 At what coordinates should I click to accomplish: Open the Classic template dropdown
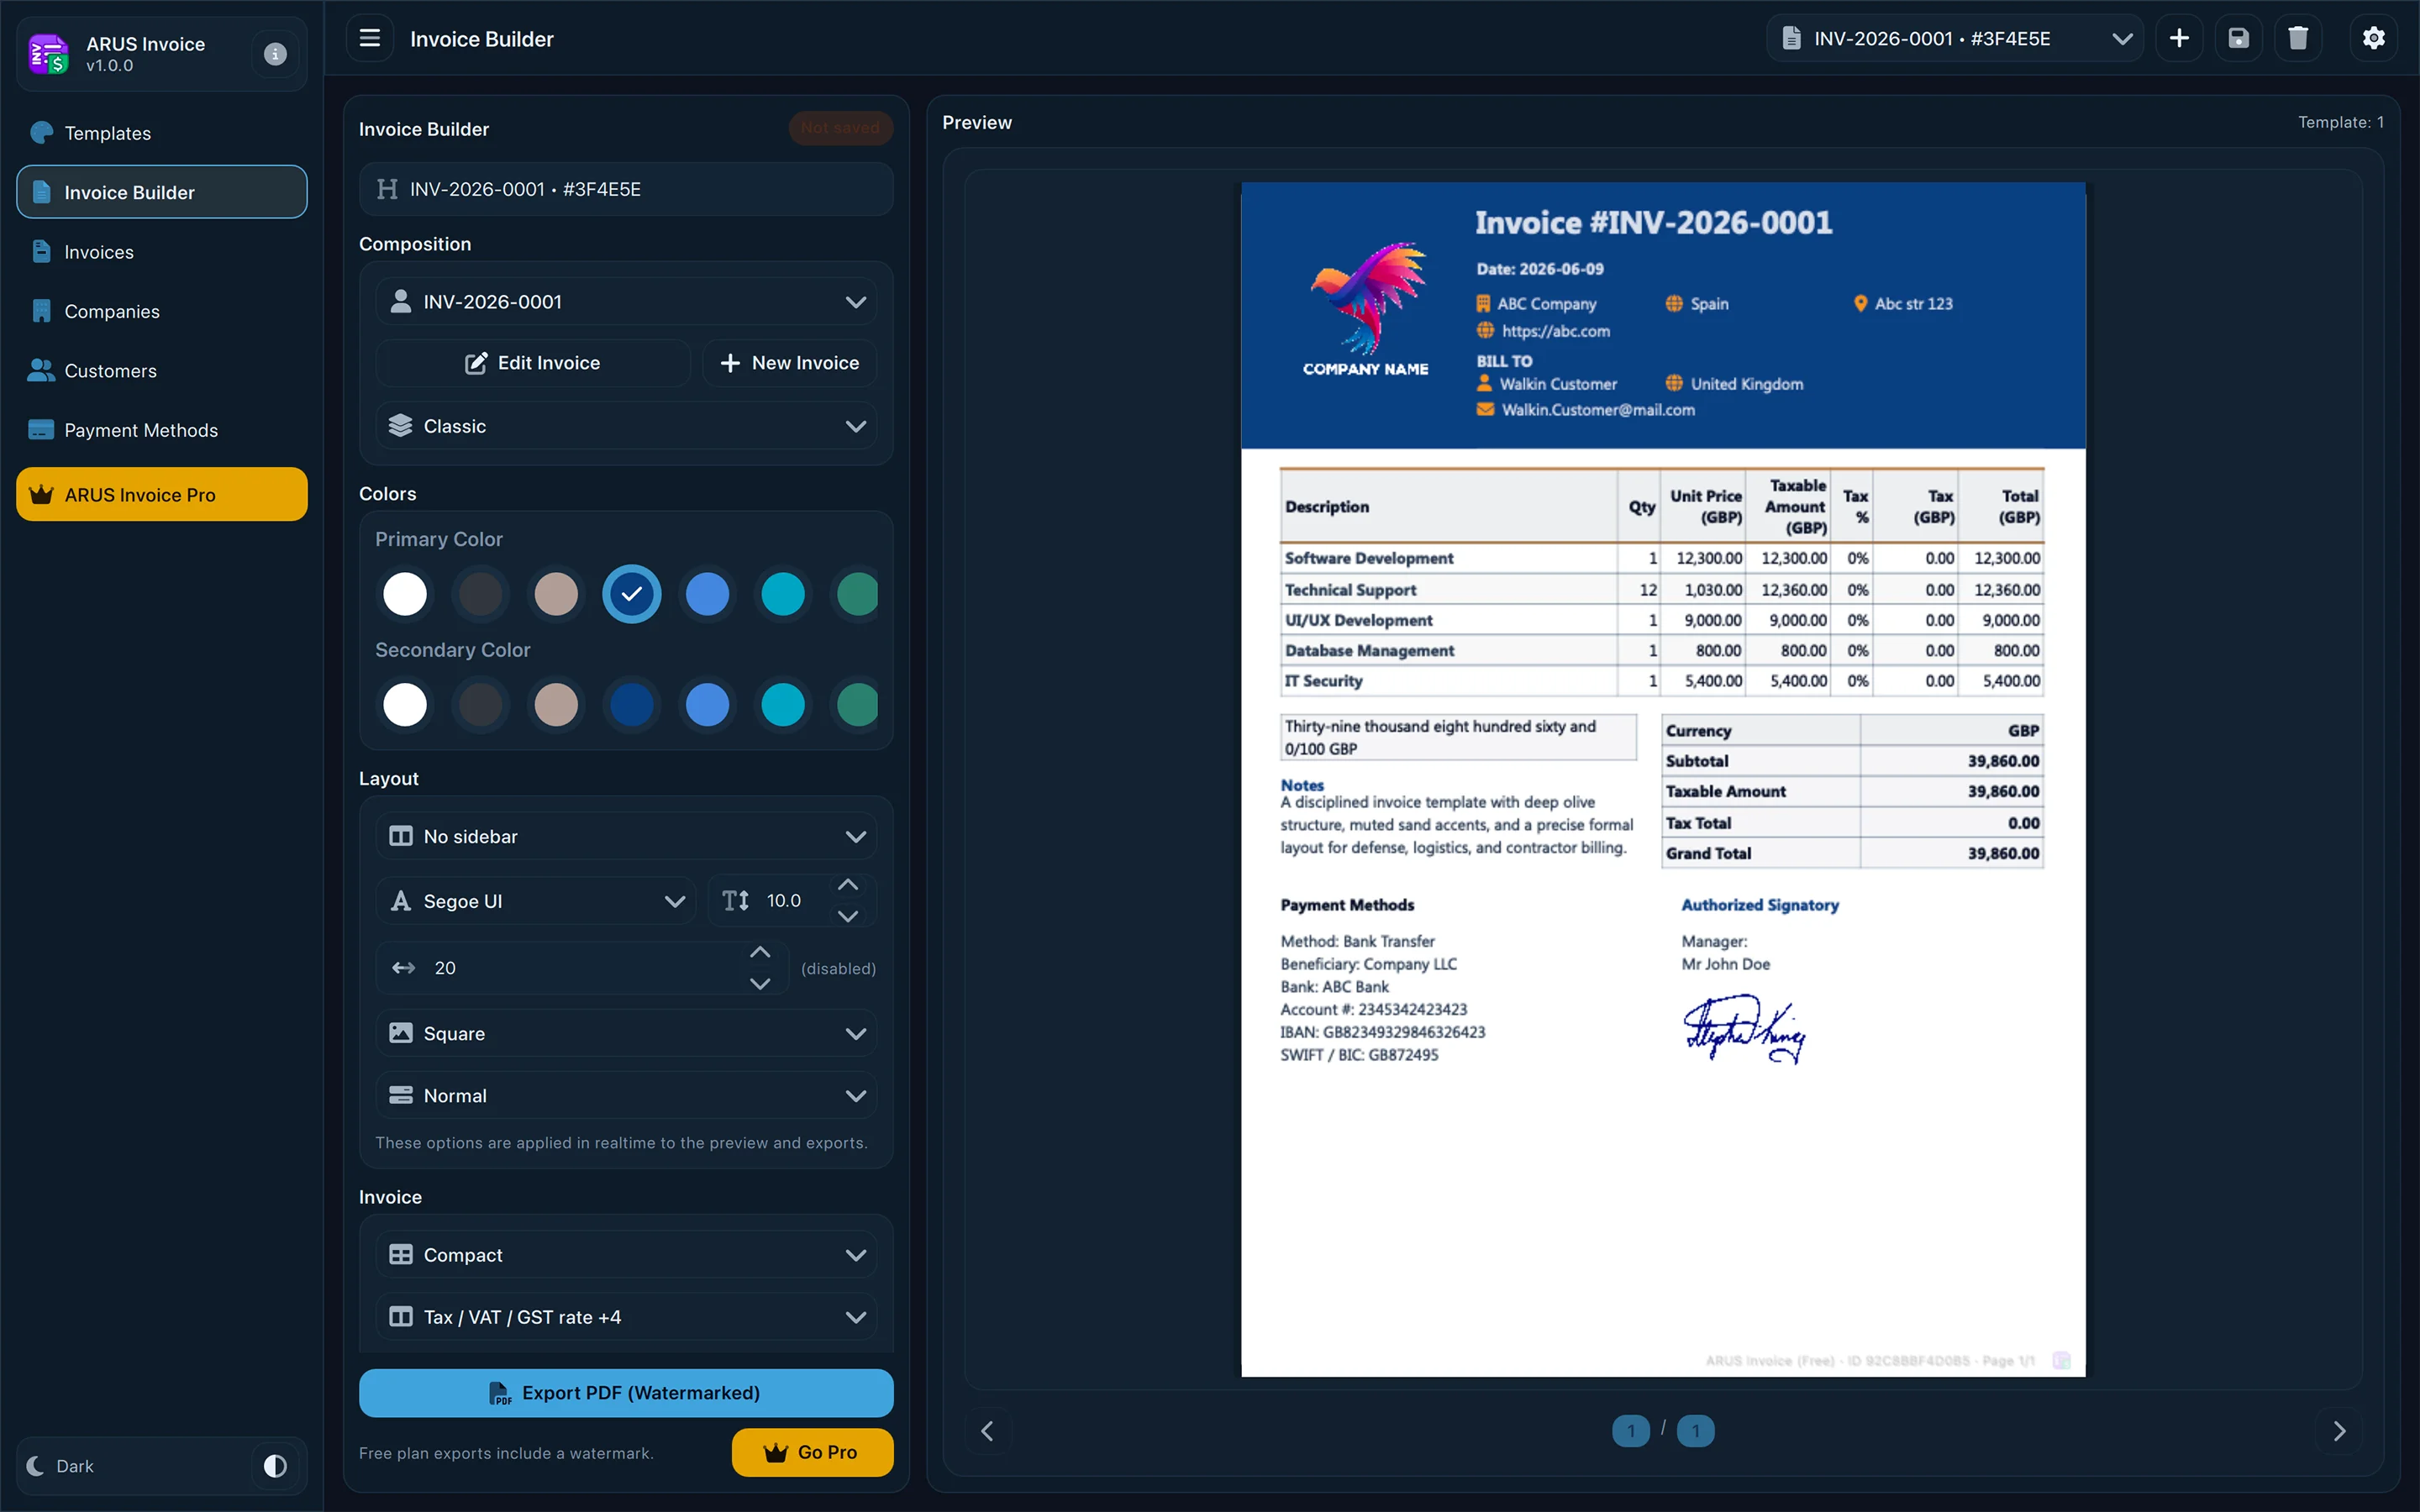coord(625,425)
